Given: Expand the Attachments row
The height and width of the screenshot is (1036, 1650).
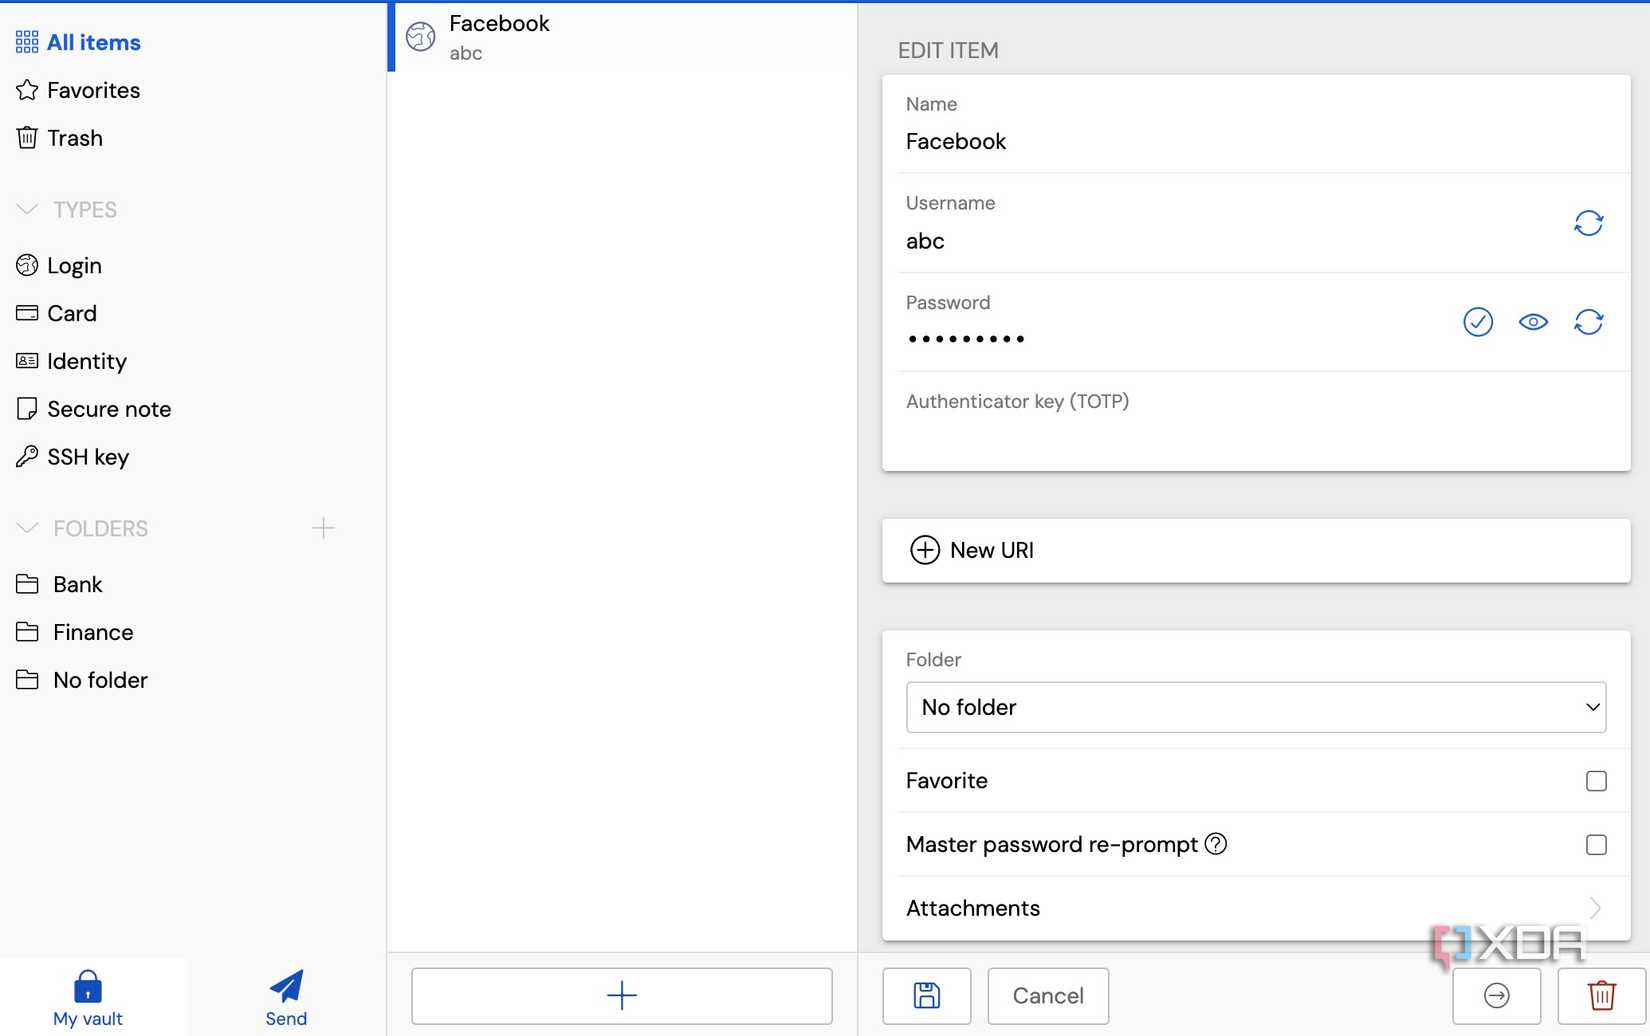Looking at the screenshot, I should tap(1256, 908).
